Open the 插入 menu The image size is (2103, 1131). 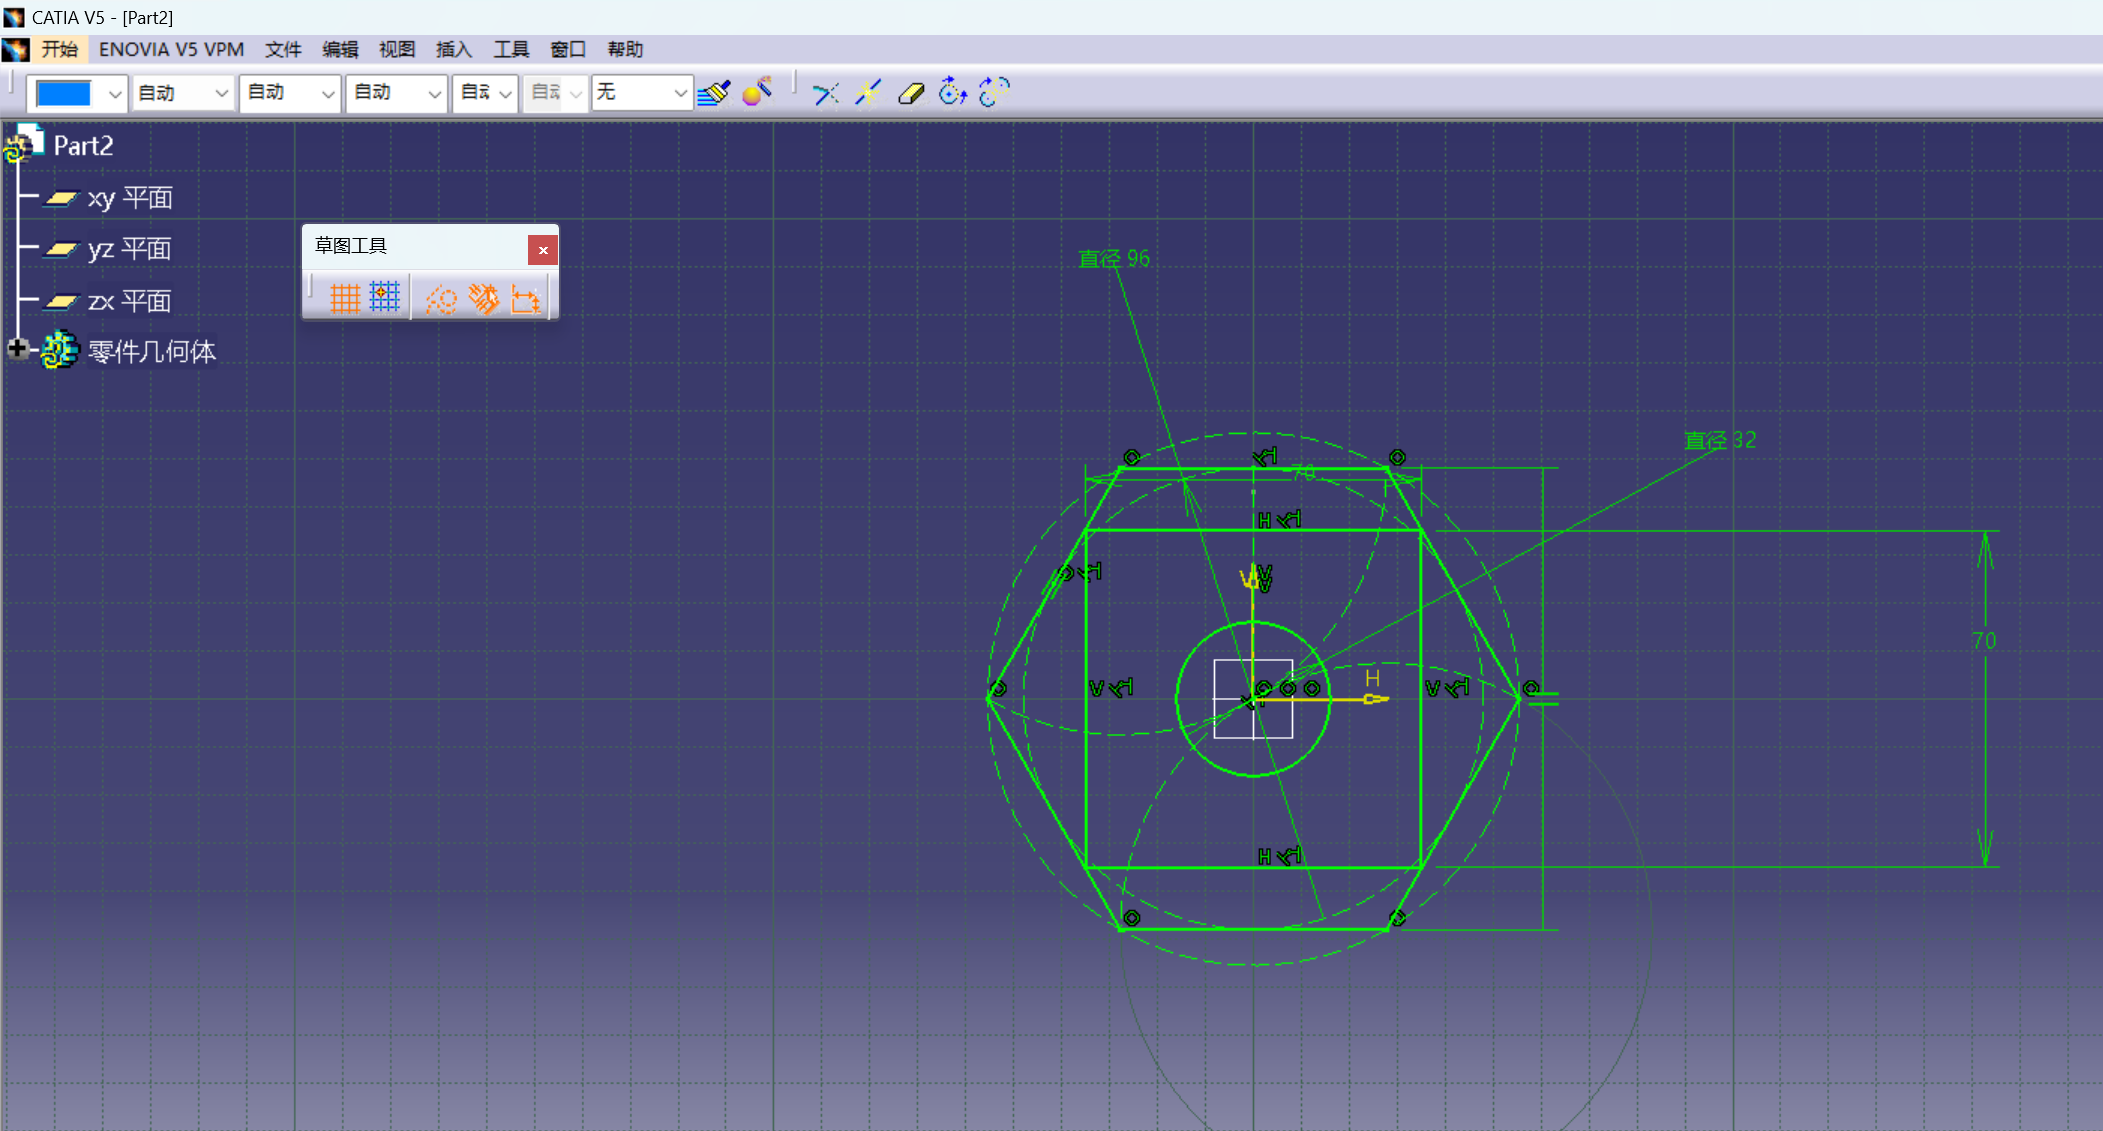click(x=453, y=49)
